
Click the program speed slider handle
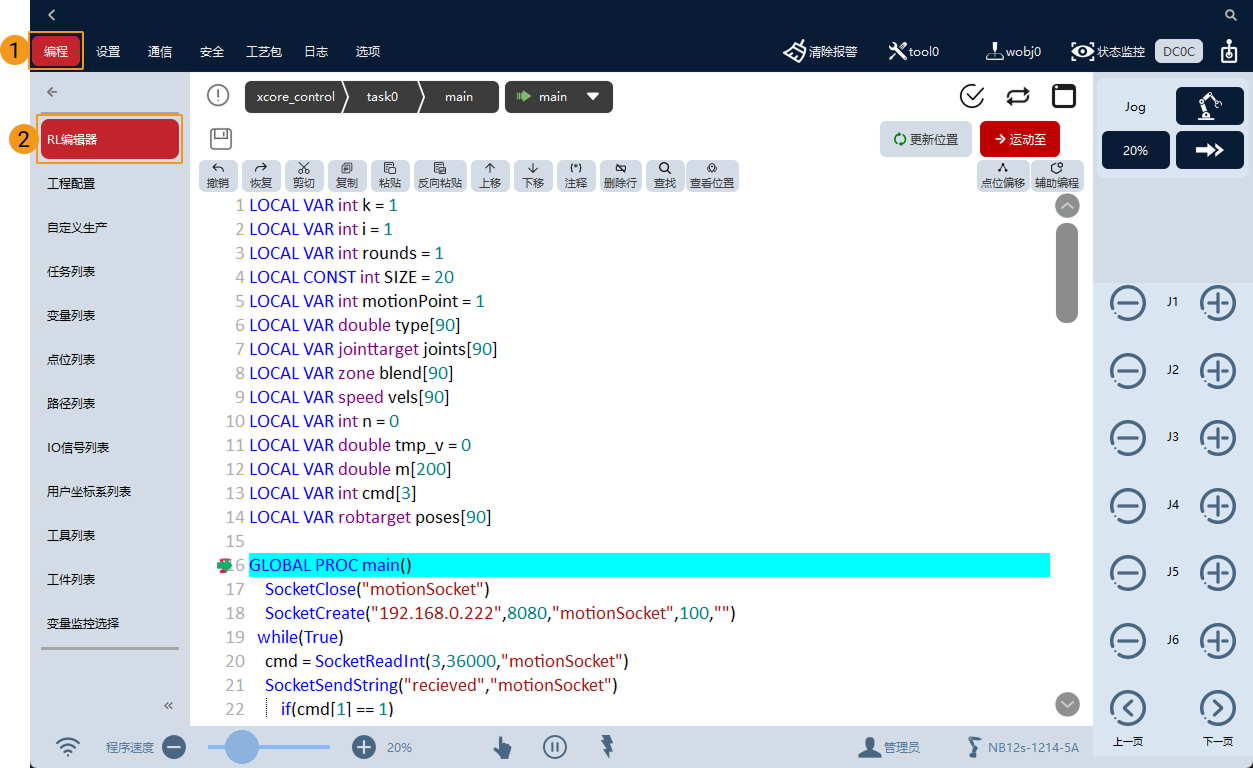(242, 746)
